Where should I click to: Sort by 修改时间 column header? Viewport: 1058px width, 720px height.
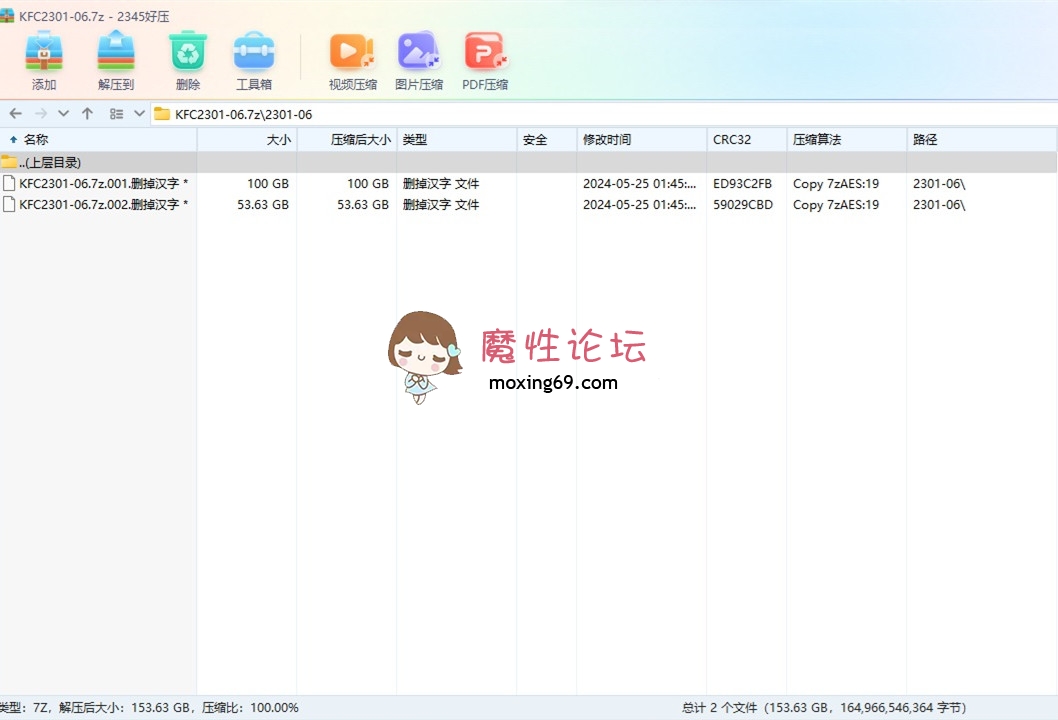coord(642,140)
